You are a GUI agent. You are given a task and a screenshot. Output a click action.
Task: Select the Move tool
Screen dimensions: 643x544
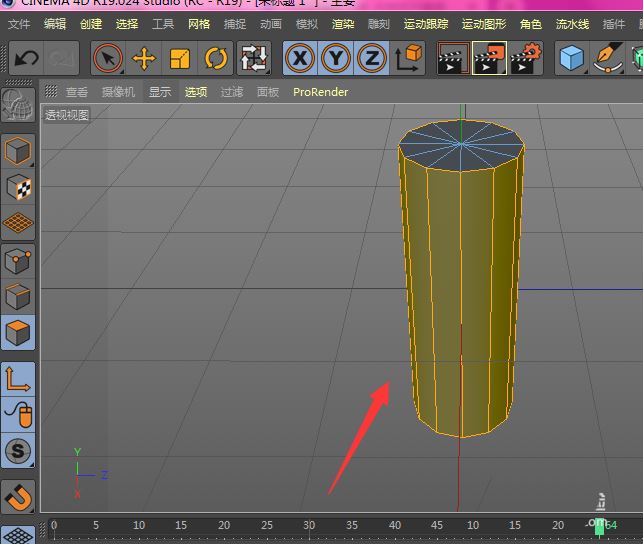144,59
